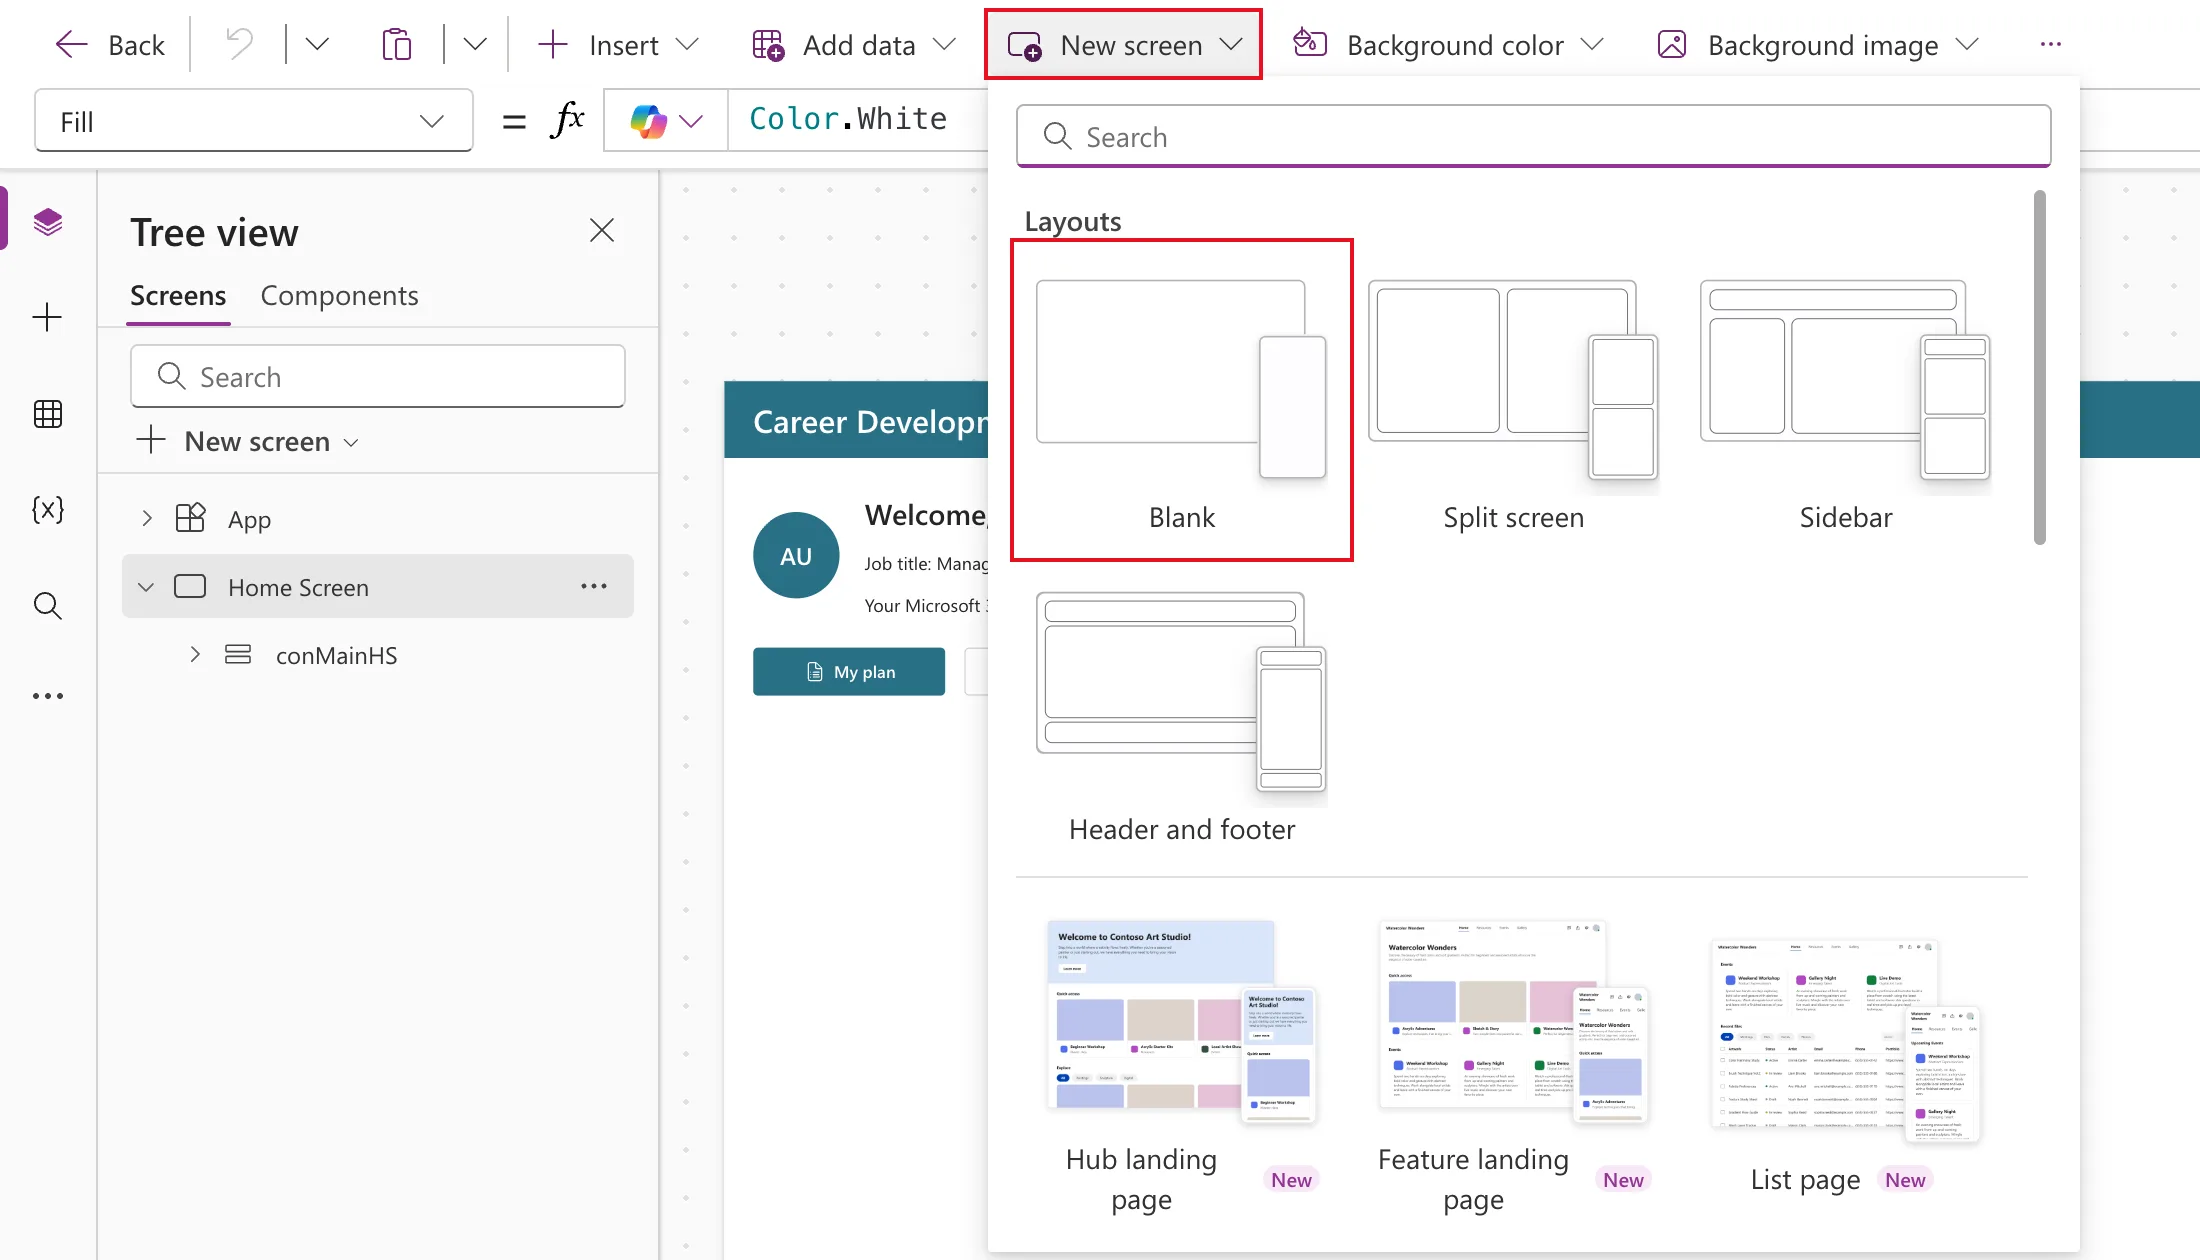This screenshot has height=1260, width=2200.
Task: Close the Tree view panel
Action: [x=602, y=231]
